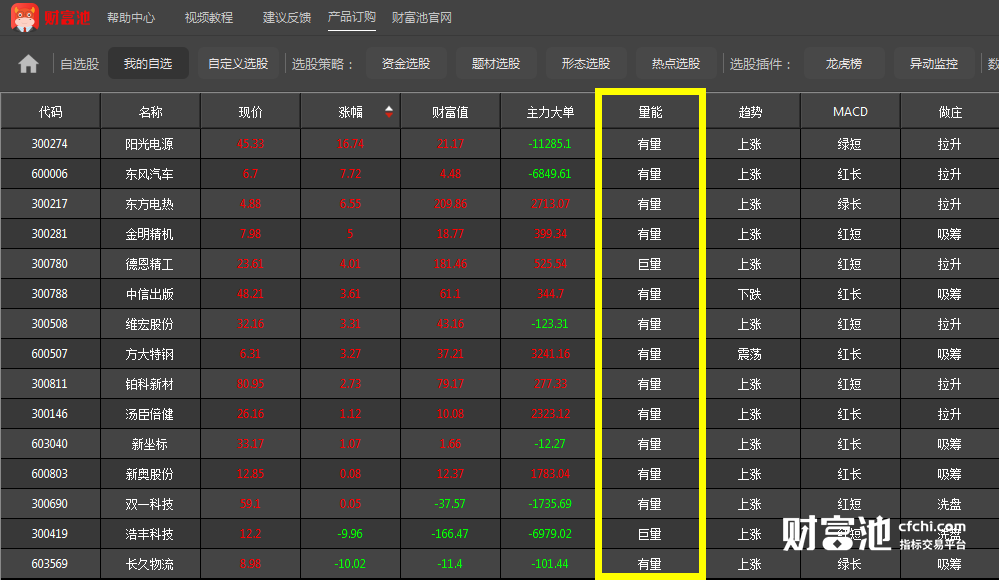Click stock code 603569
This screenshot has height=580, width=999.
tap(50, 563)
